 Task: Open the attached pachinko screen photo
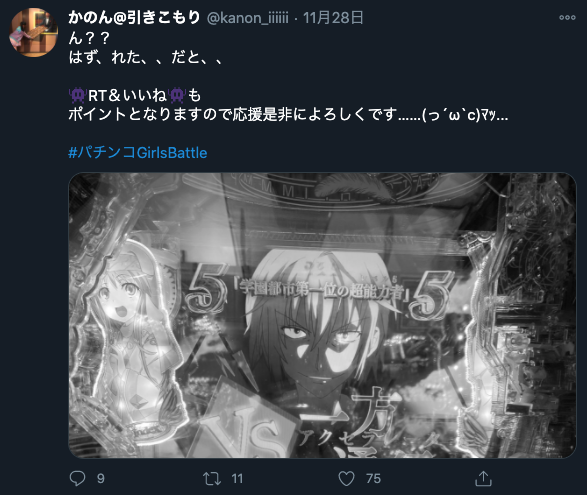[x=322, y=315]
